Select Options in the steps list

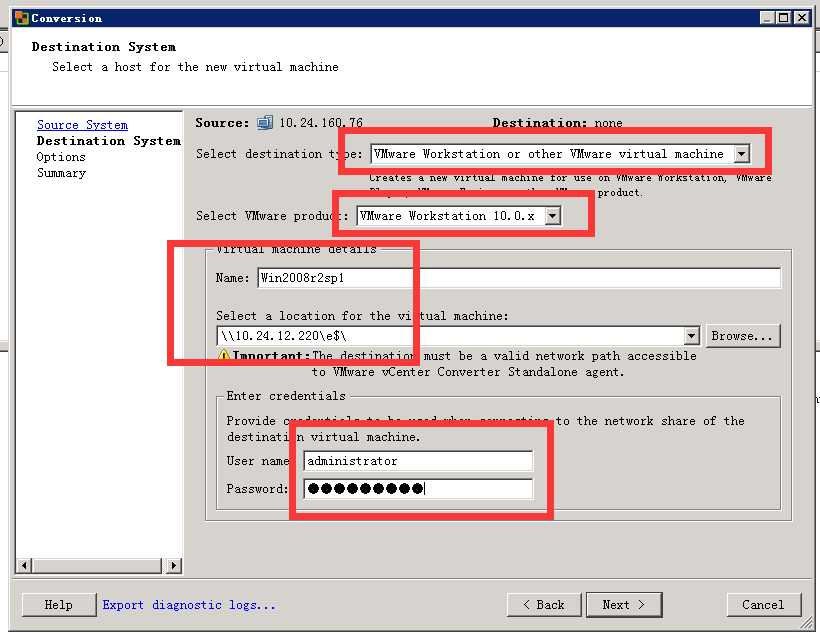61,157
